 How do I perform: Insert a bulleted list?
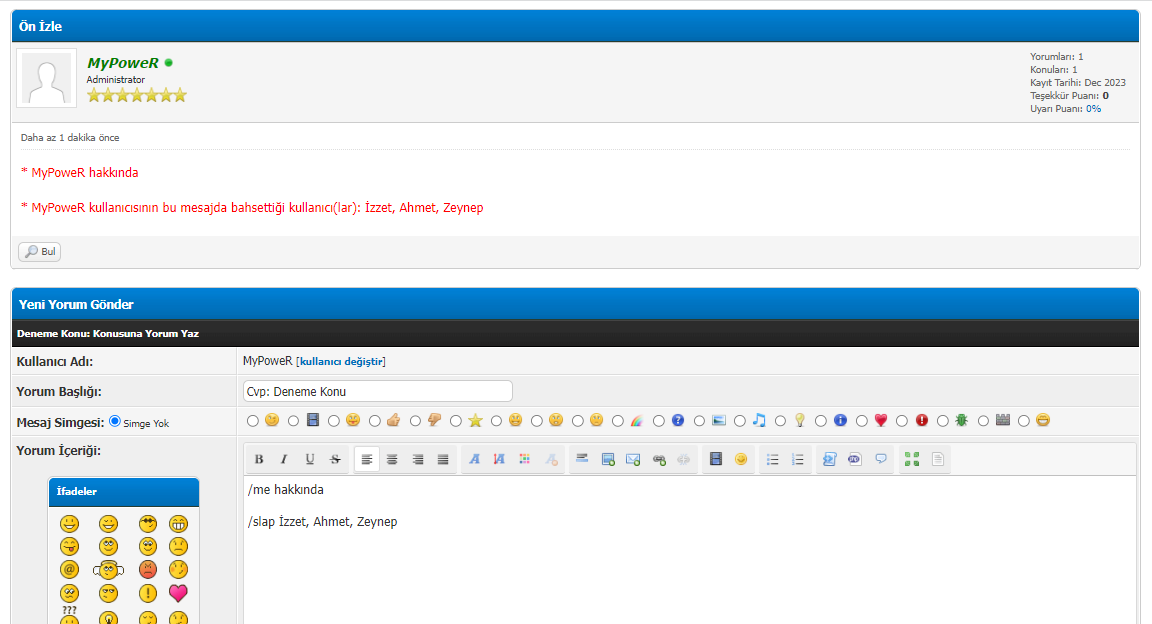tap(772, 459)
